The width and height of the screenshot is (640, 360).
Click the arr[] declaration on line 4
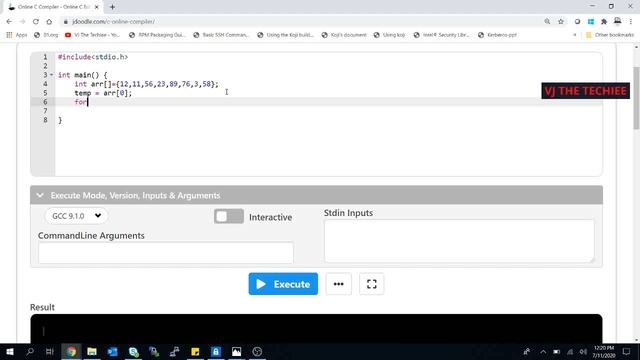point(146,84)
